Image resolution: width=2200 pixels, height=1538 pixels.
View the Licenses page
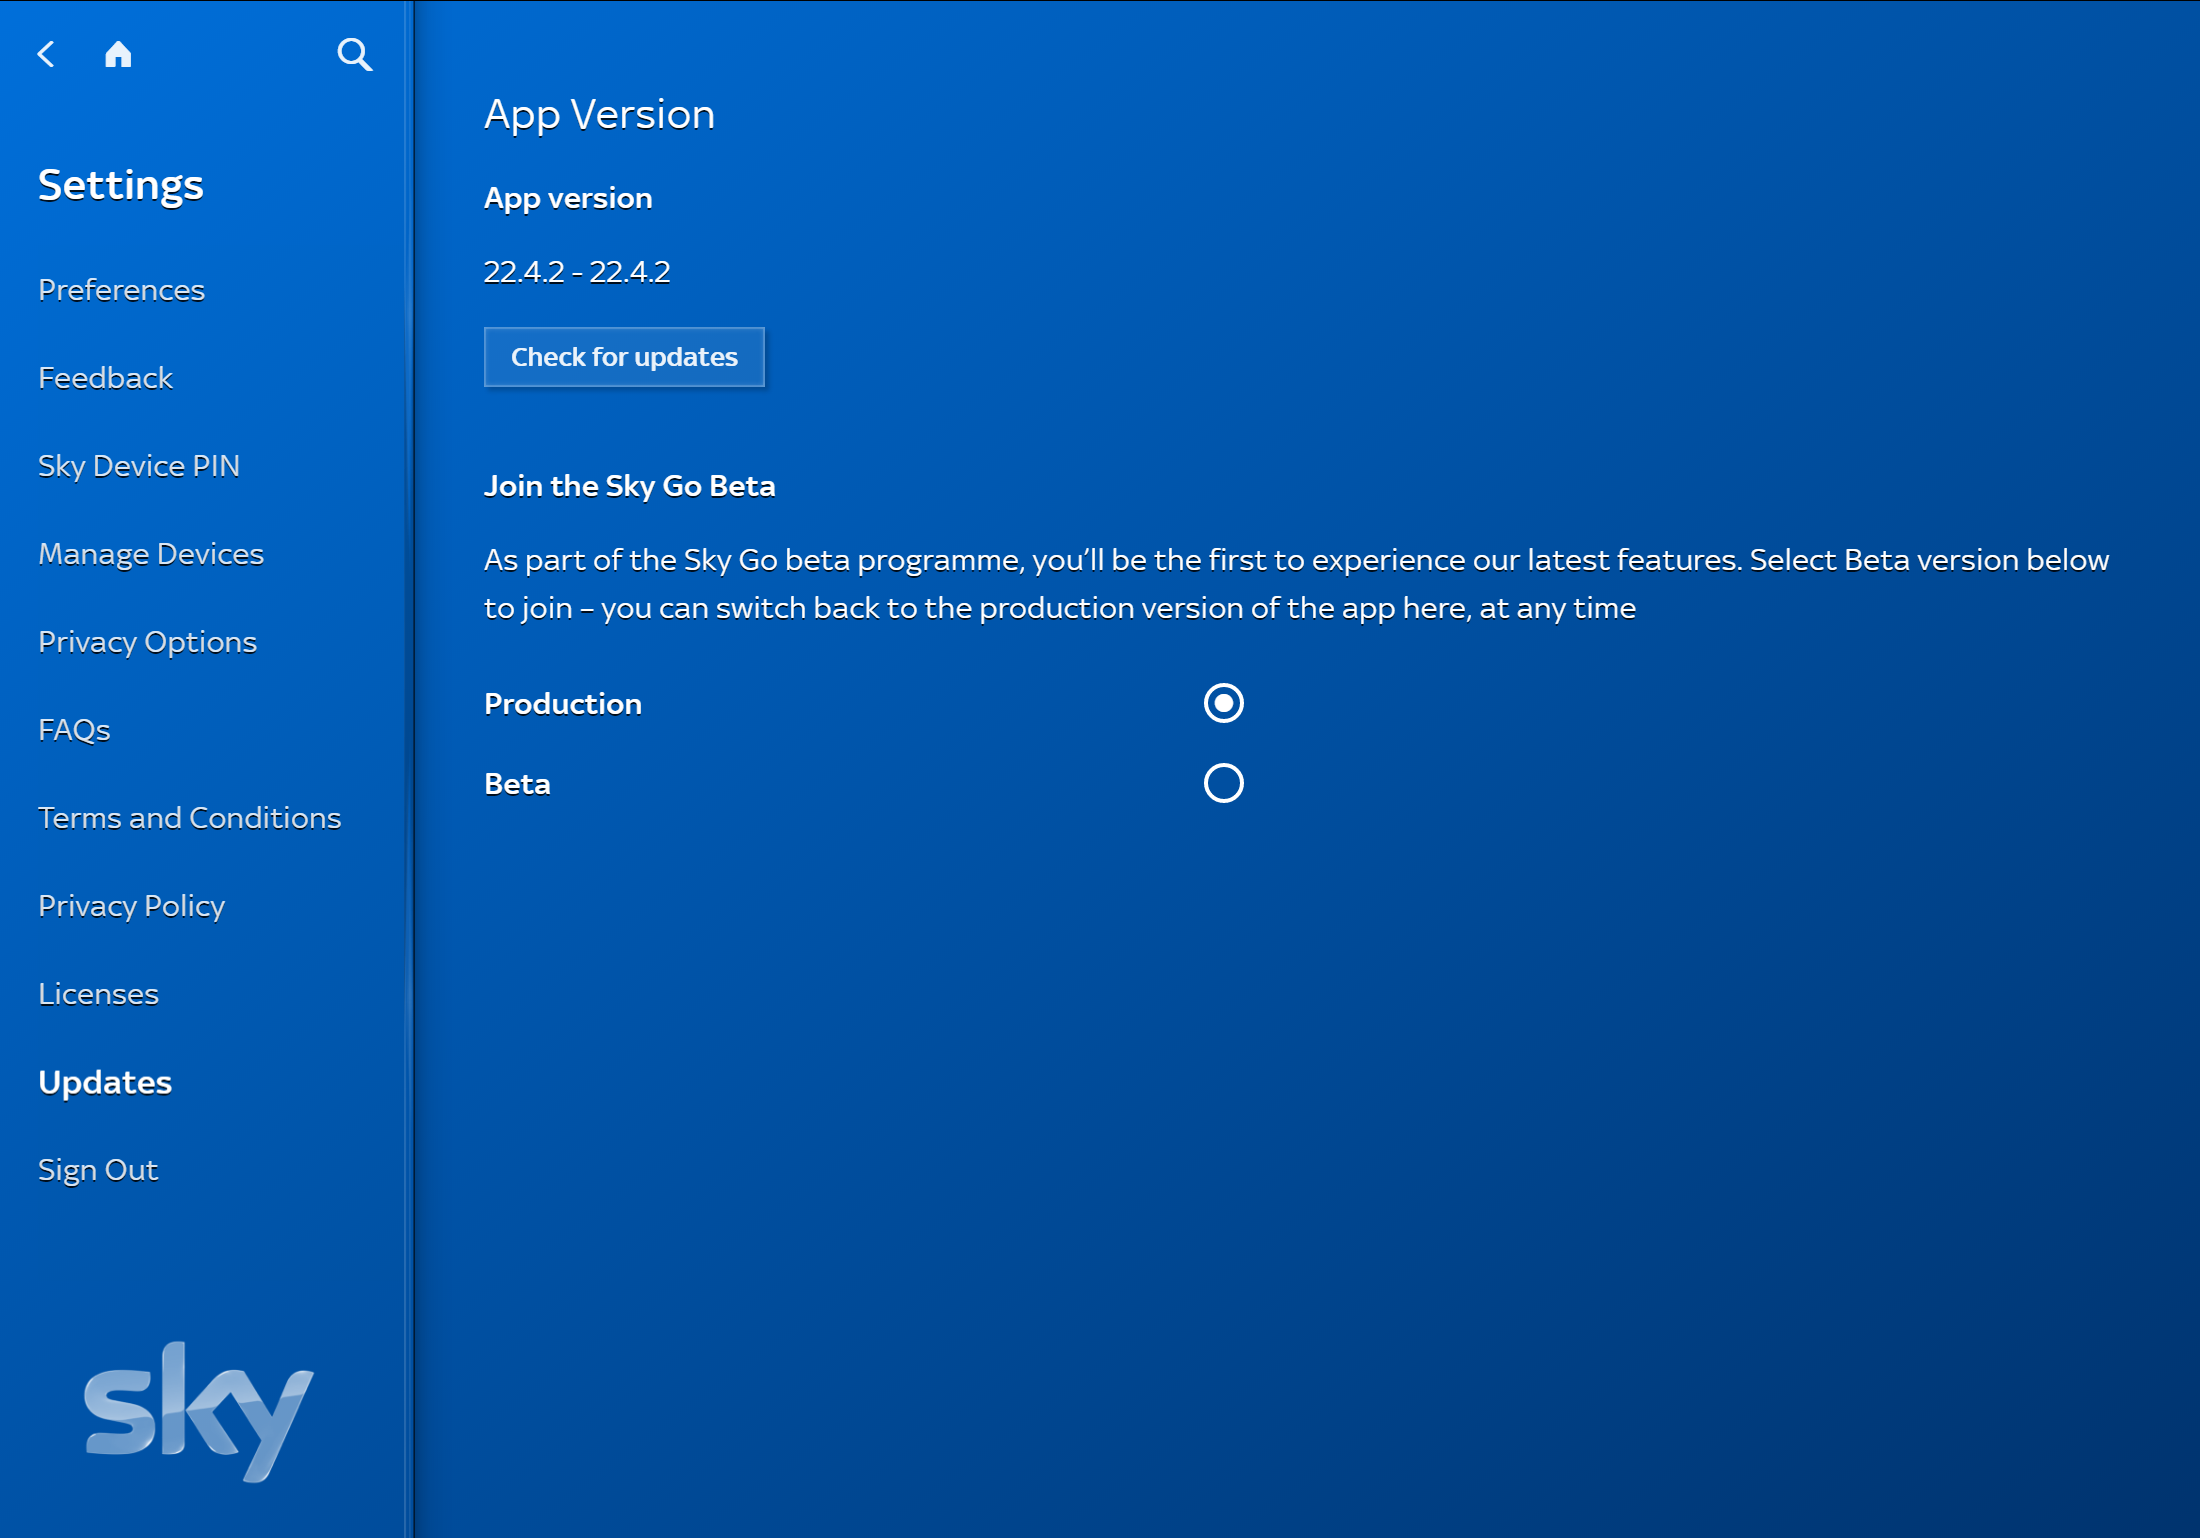(x=98, y=993)
